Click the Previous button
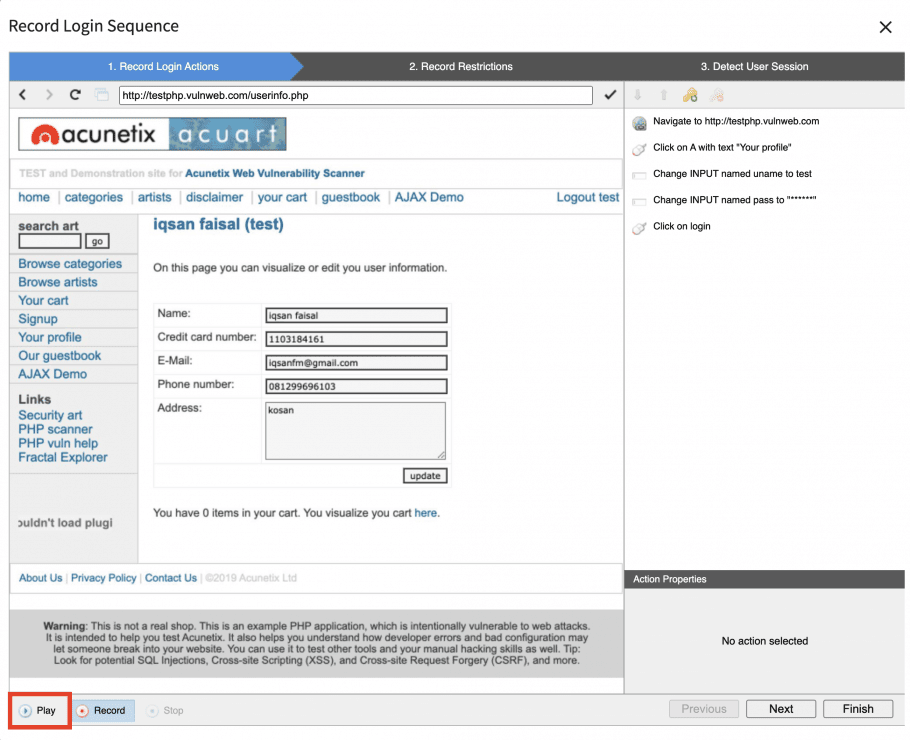 click(x=703, y=709)
